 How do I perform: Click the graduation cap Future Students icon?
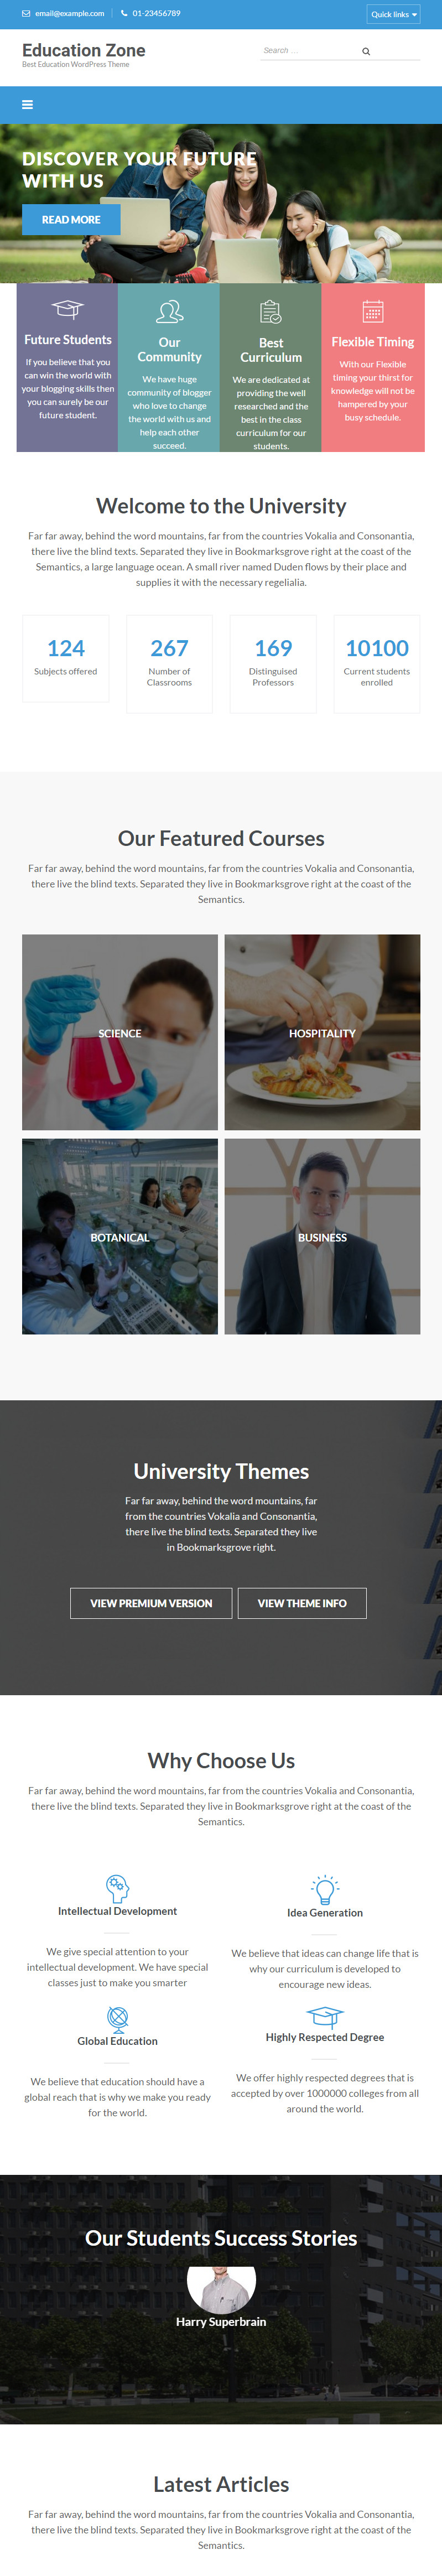click(x=67, y=309)
